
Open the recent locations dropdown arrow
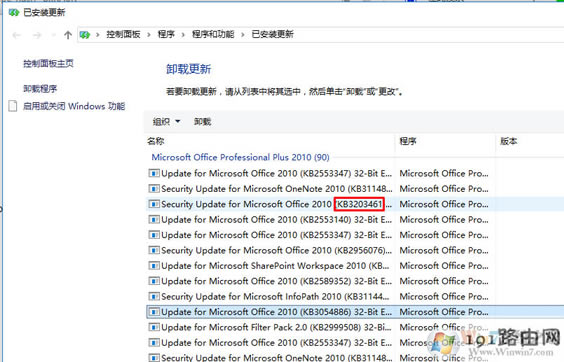[x=54, y=35]
